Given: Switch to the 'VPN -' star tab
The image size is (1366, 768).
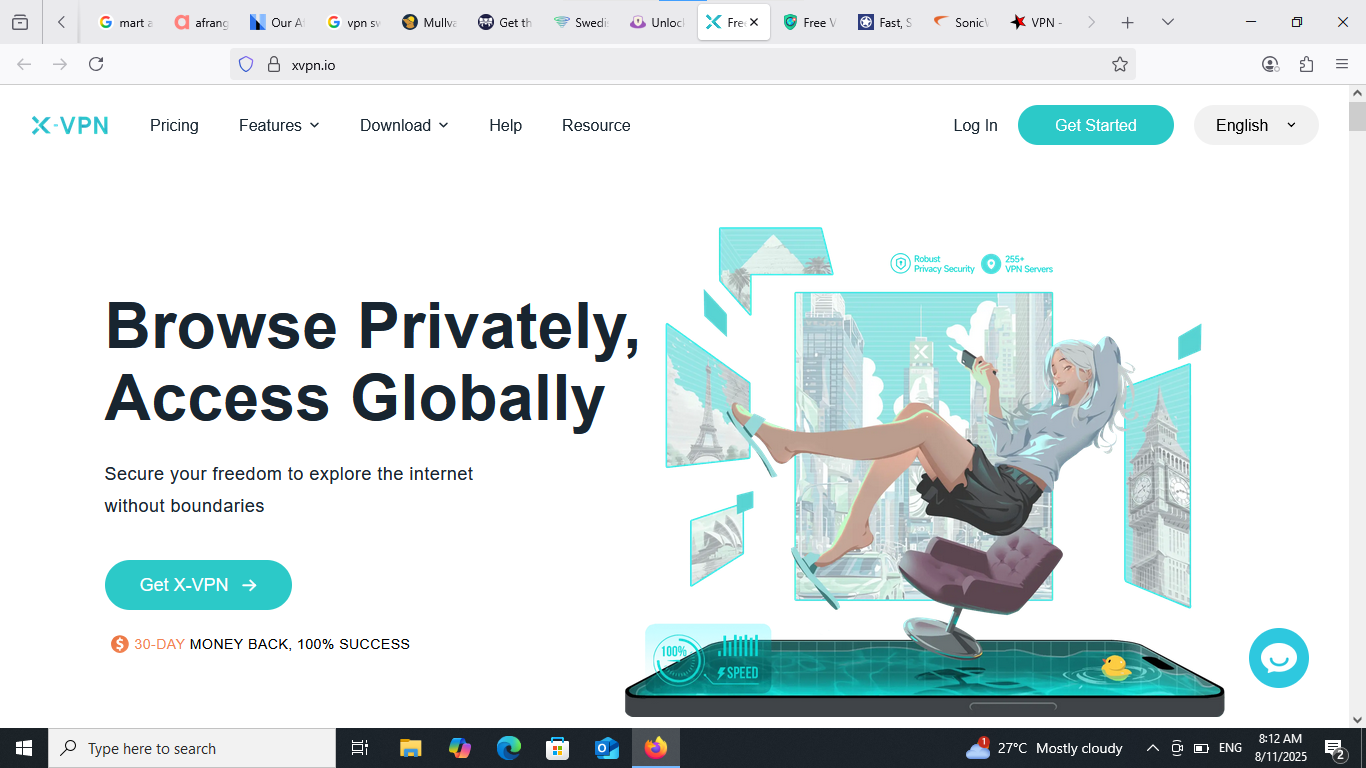Looking at the screenshot, I should pyautogui.click(x=1037, y=22).
